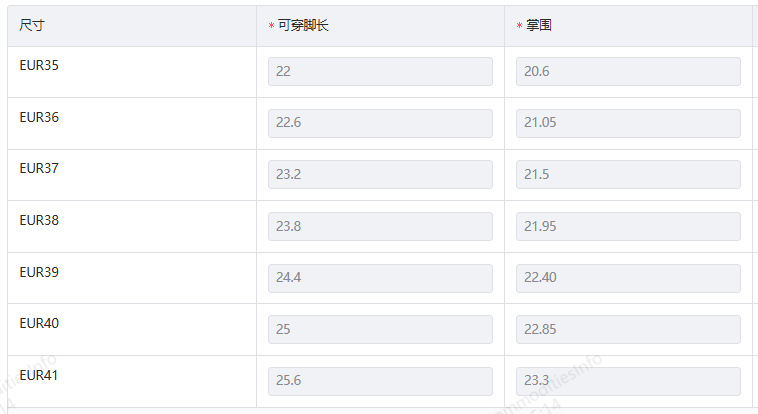Click the EUR38 掌围 field showing 21.95
Viewport: 758px width, 414px height.
pos(628,226)
